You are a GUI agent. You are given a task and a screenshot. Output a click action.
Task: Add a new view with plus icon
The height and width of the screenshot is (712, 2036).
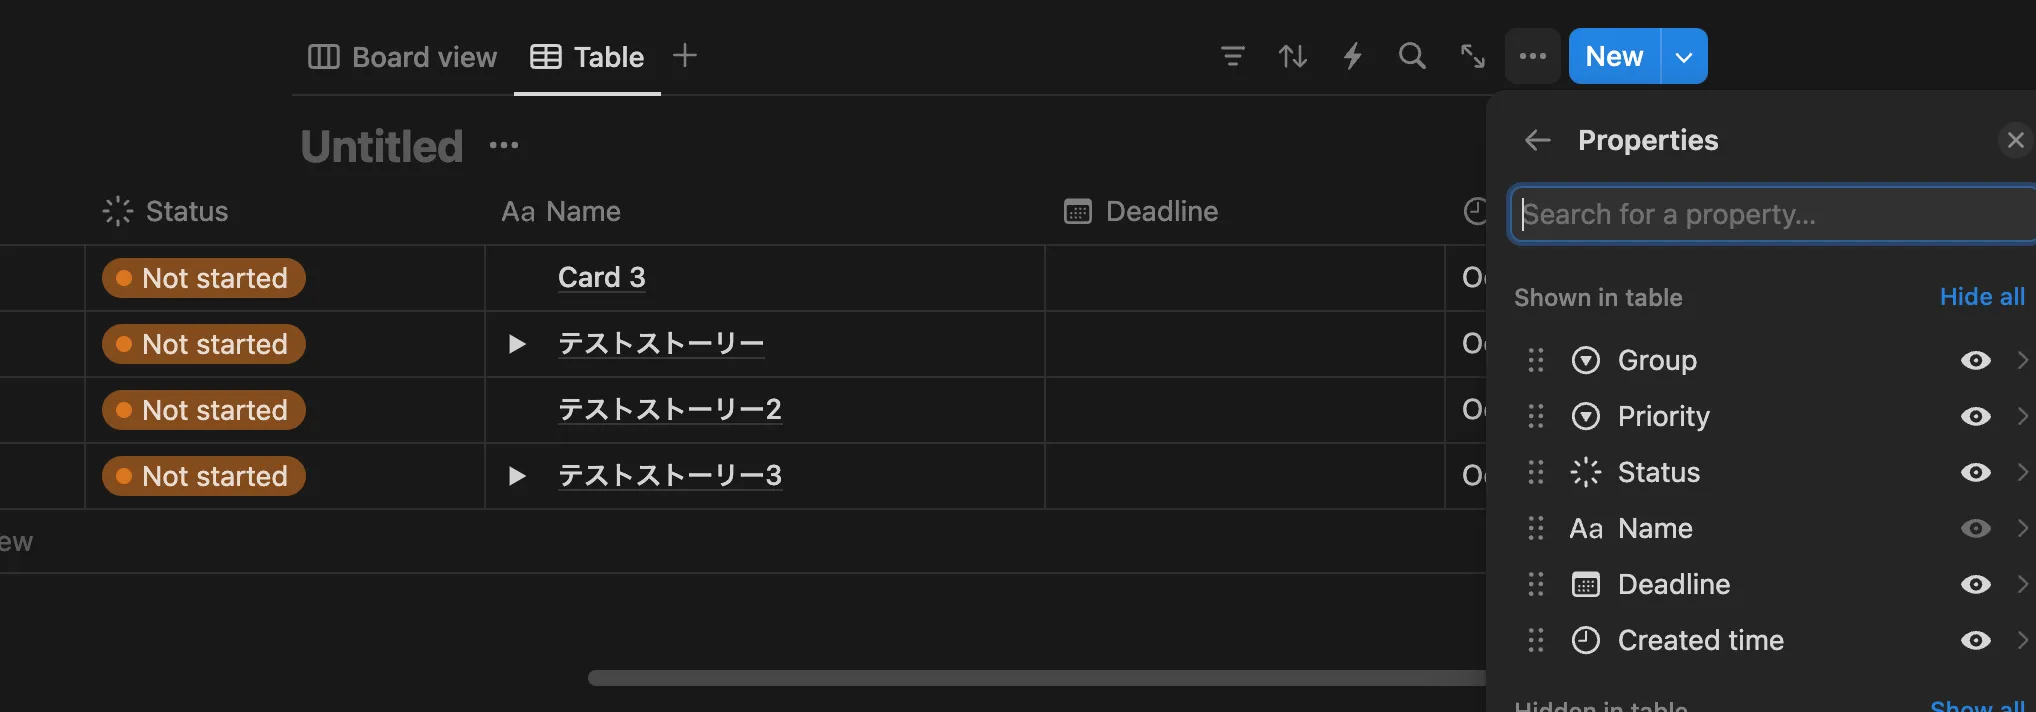tap(685, 55)
